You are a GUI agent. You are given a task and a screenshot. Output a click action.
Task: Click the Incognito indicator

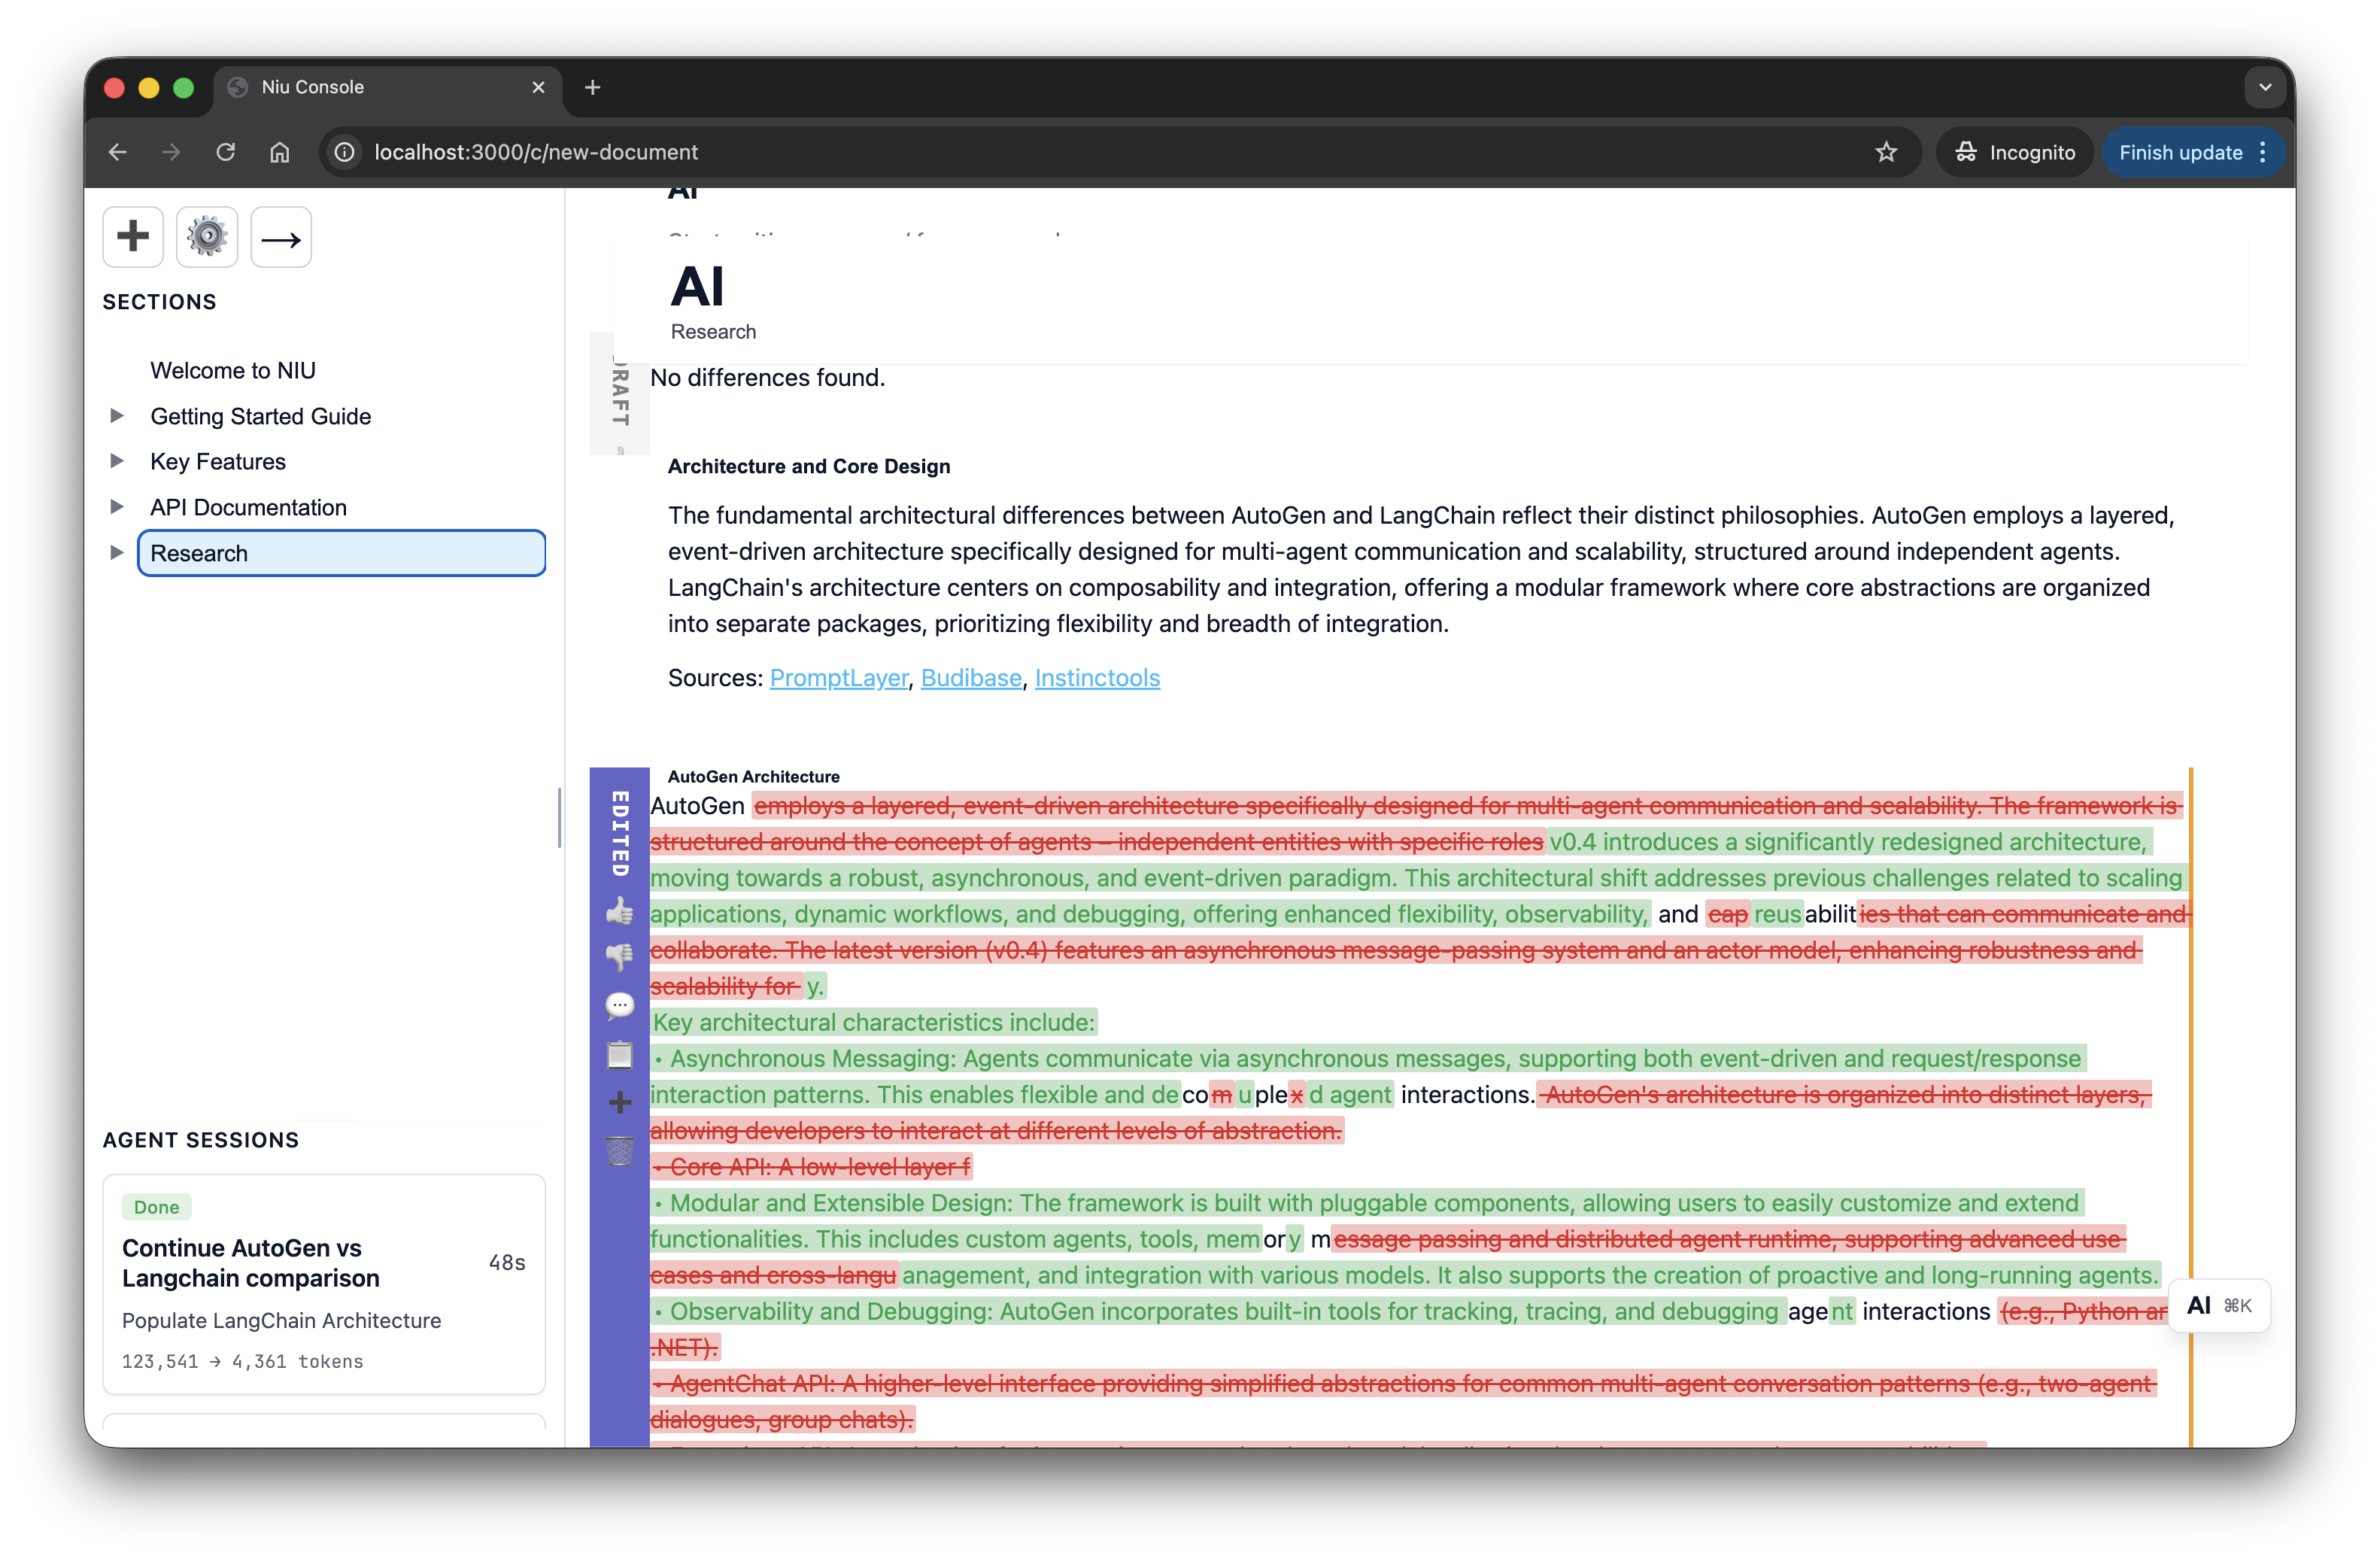click(x=2015, y=152)
